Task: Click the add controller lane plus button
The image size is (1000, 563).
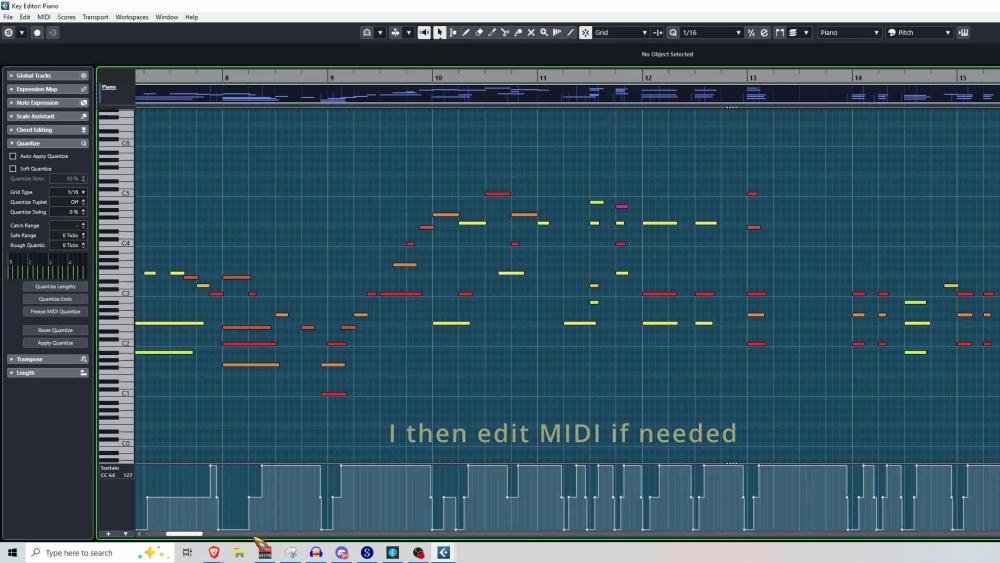Action: coord(108,534)
